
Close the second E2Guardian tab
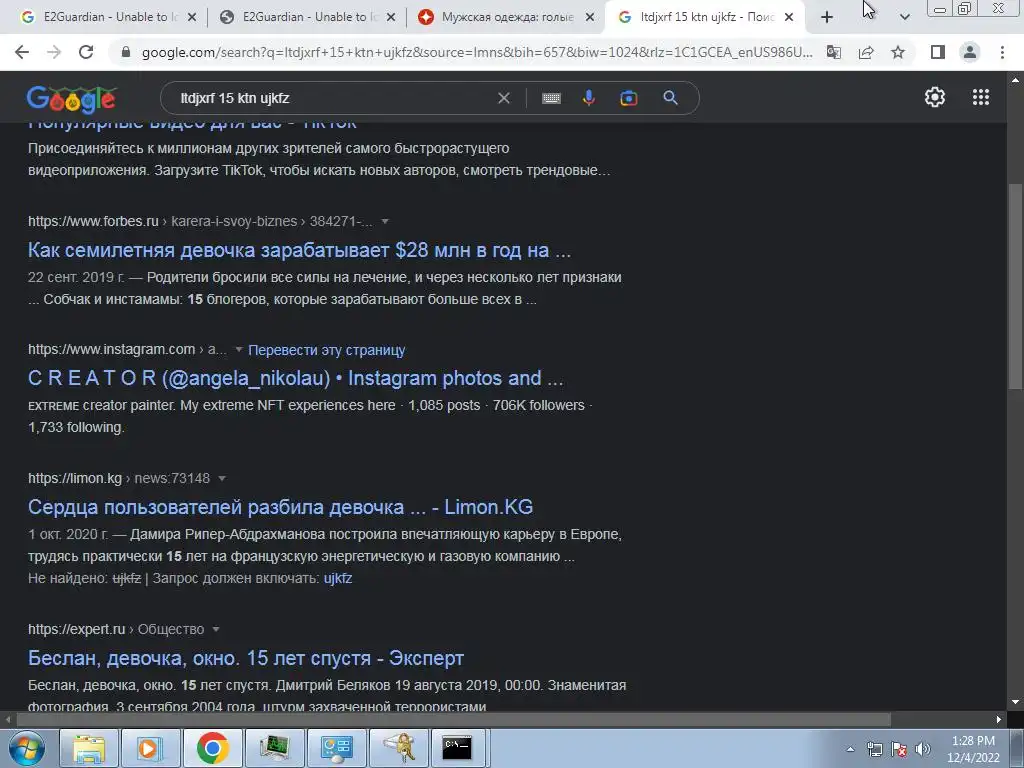pos(391,17)
